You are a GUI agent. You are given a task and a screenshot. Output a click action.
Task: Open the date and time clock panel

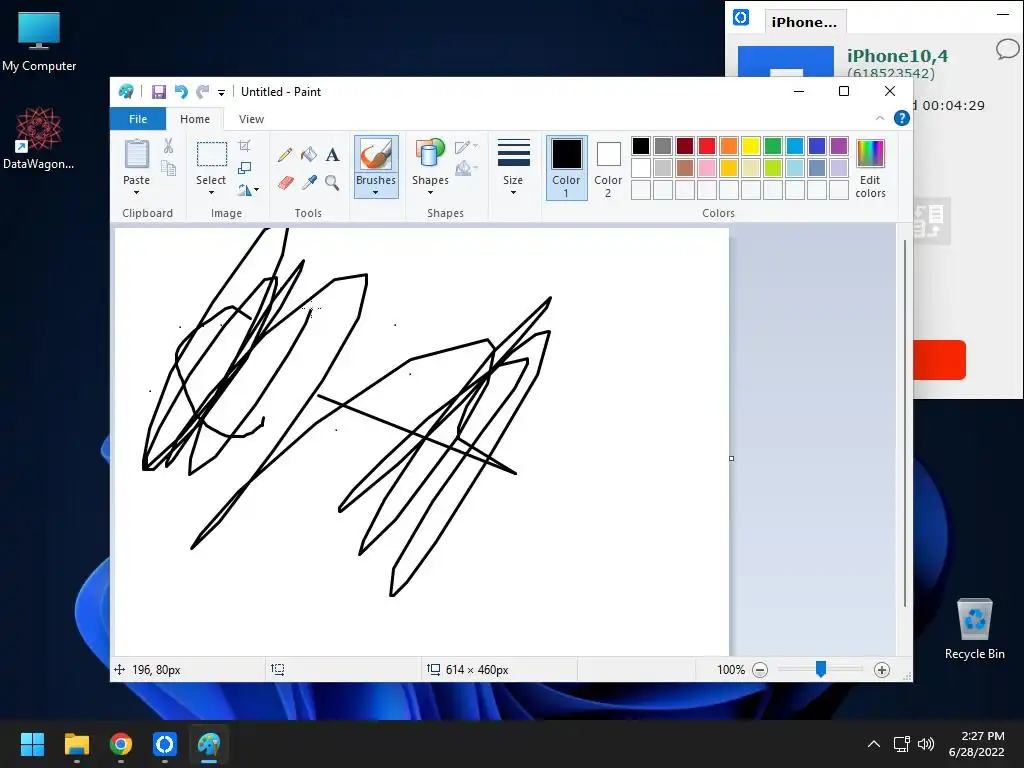click(x=976, y=744)
